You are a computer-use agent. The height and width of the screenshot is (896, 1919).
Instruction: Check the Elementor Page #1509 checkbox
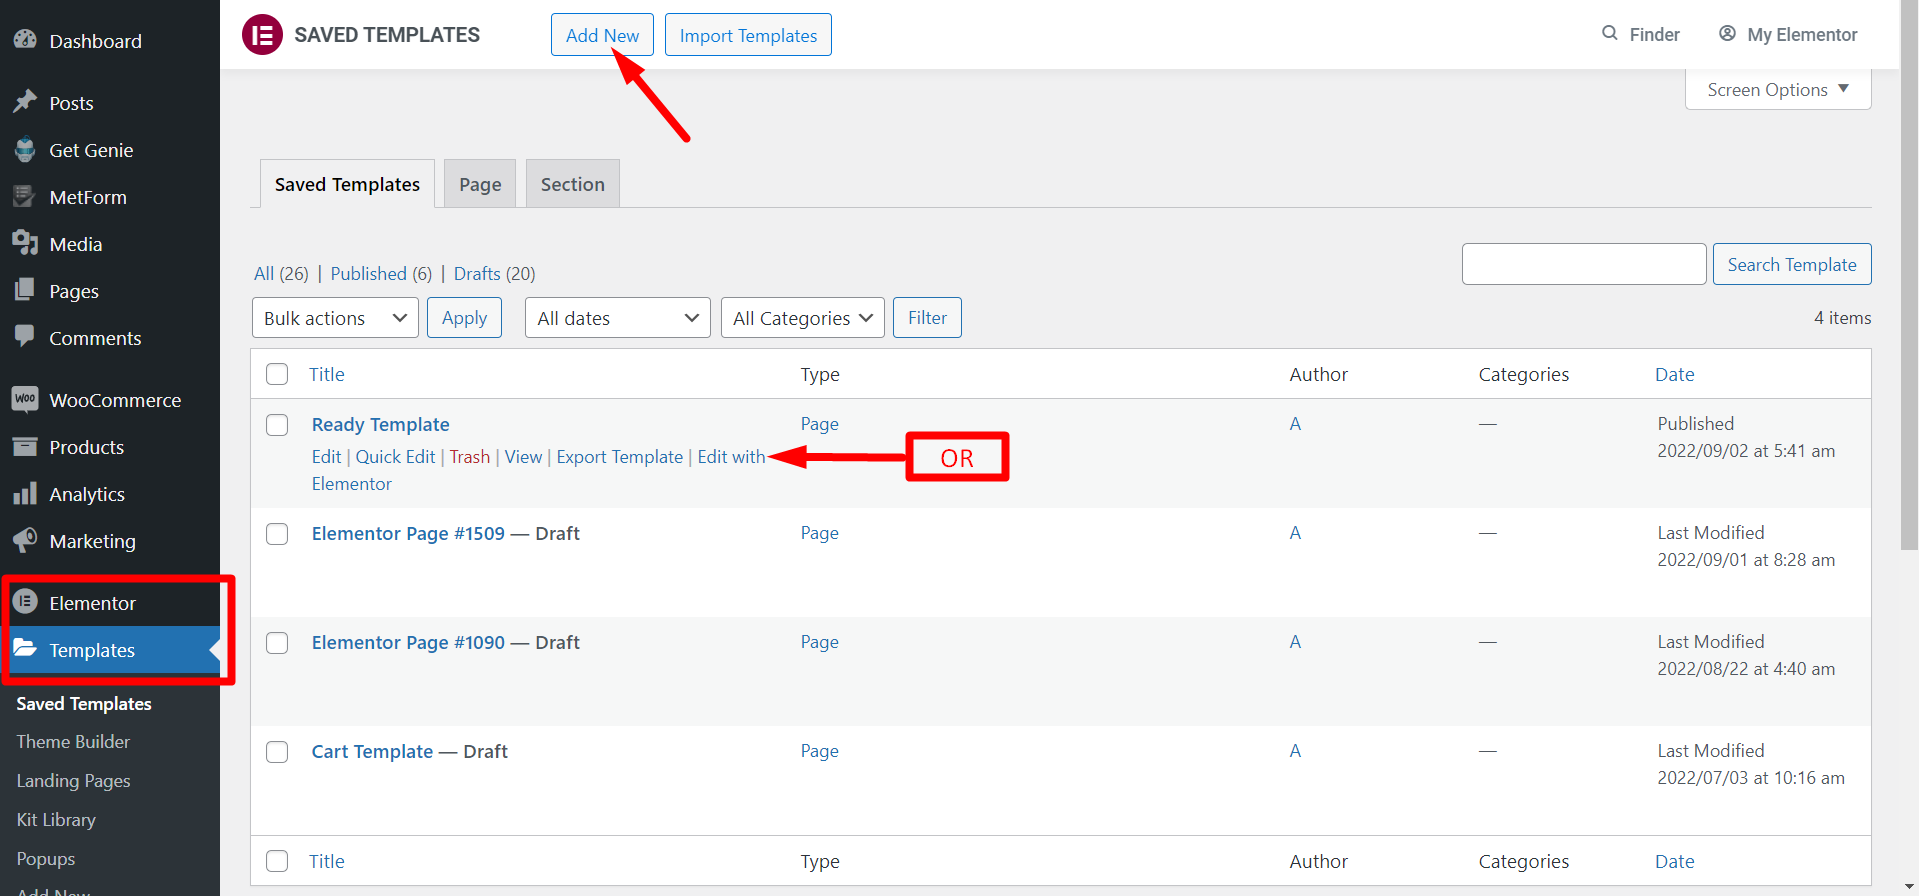[x=277, y=534]
